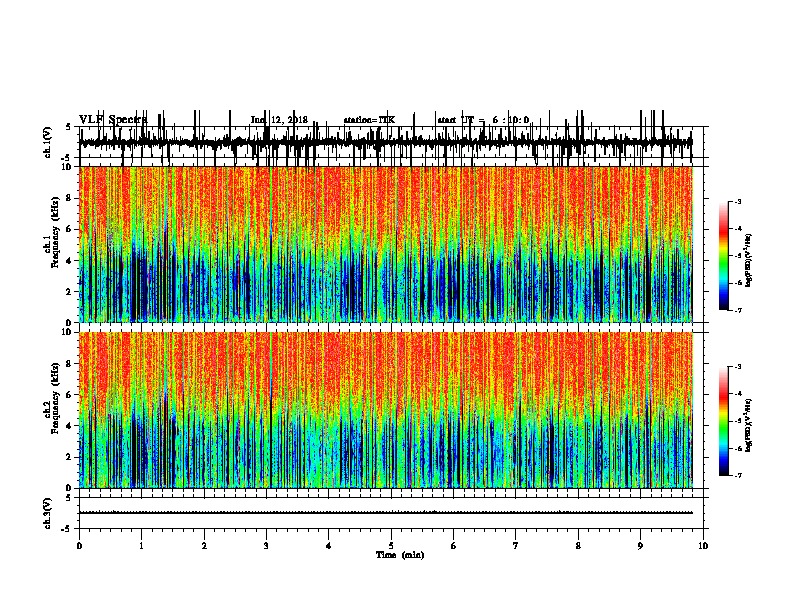This screenshot has height=612, width=792.
Task: Select the start UT time header text
Action: pos(483,120)
